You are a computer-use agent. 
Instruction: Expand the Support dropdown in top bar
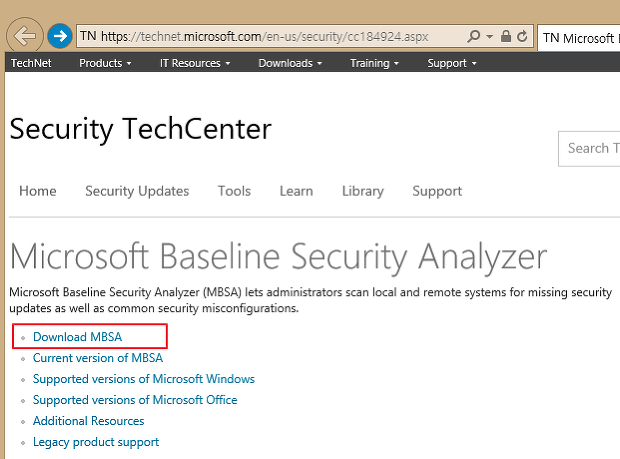[452, 63]
